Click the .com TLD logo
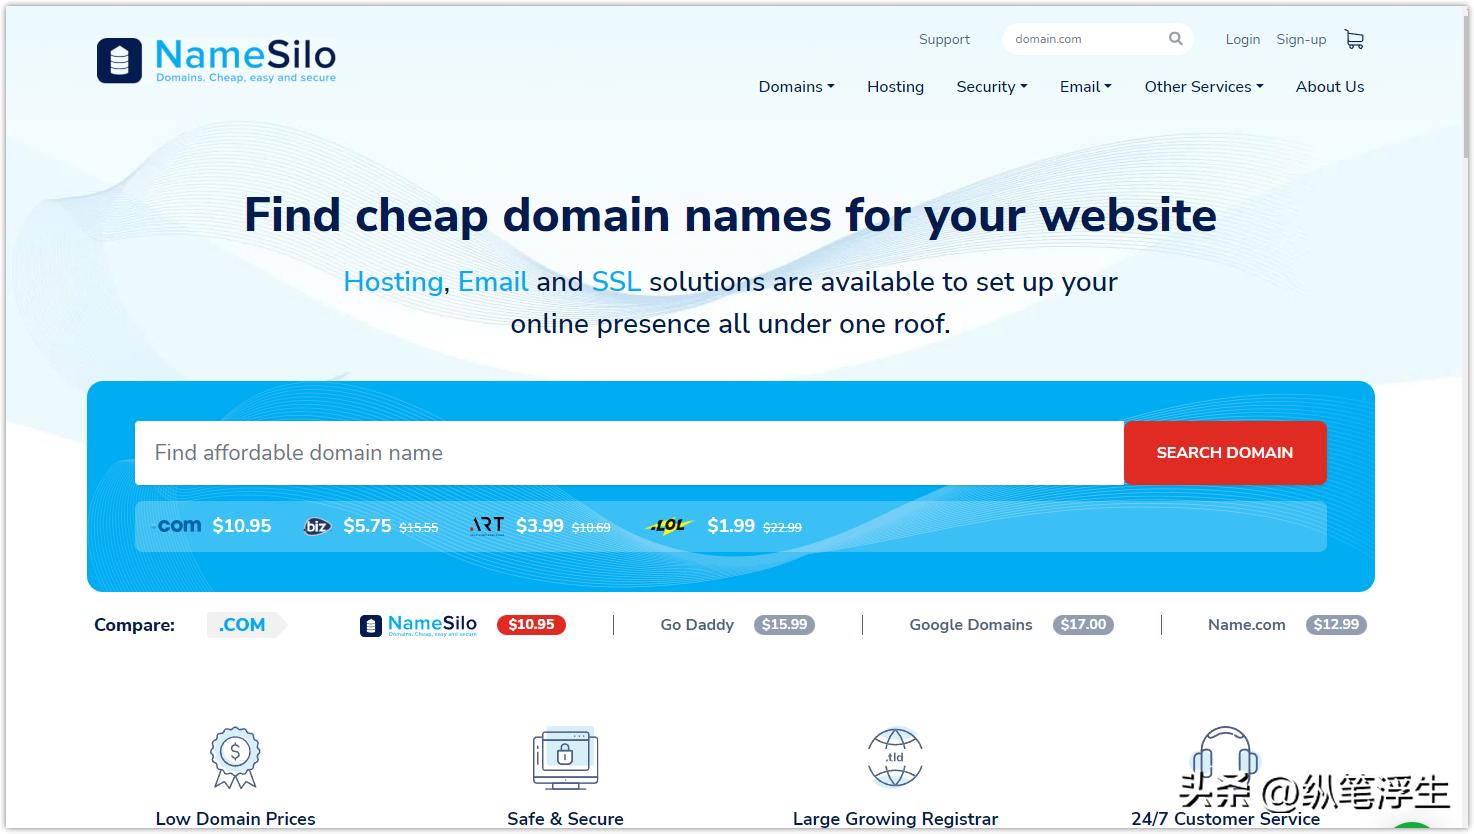Image resolution: width=1474 pixels, height=834 pixels. [x=178, y=526]
